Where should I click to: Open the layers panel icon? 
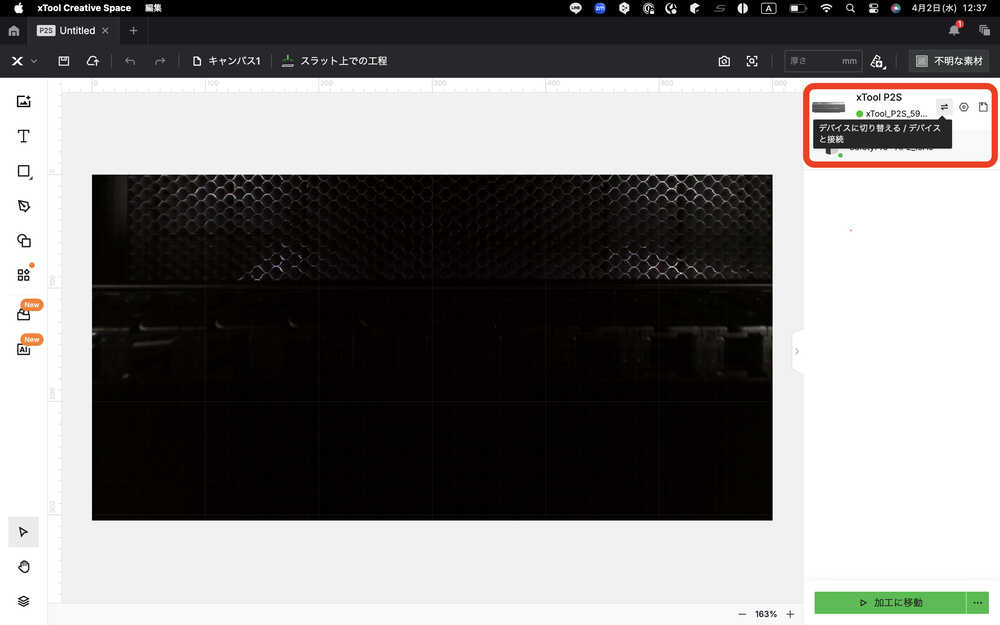(x=24, y=601)
